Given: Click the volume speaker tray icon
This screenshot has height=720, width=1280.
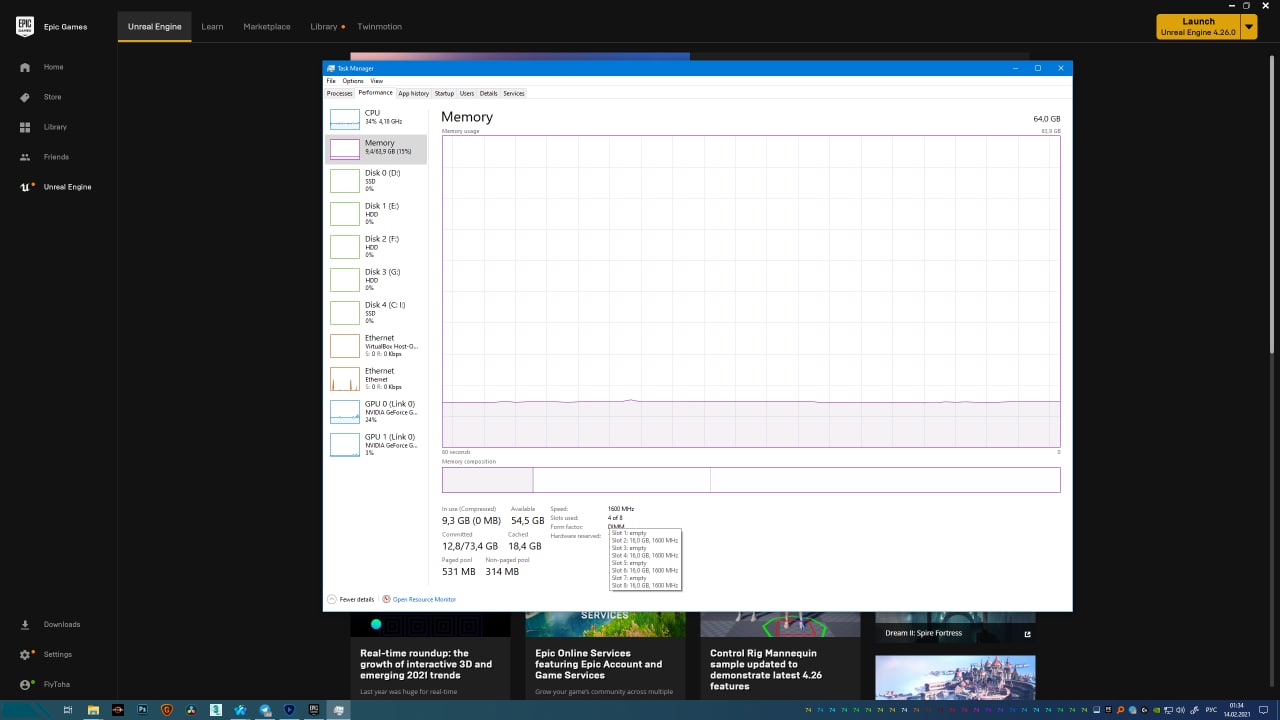Looking at the screenshot, I should (x=1180, y=710).
